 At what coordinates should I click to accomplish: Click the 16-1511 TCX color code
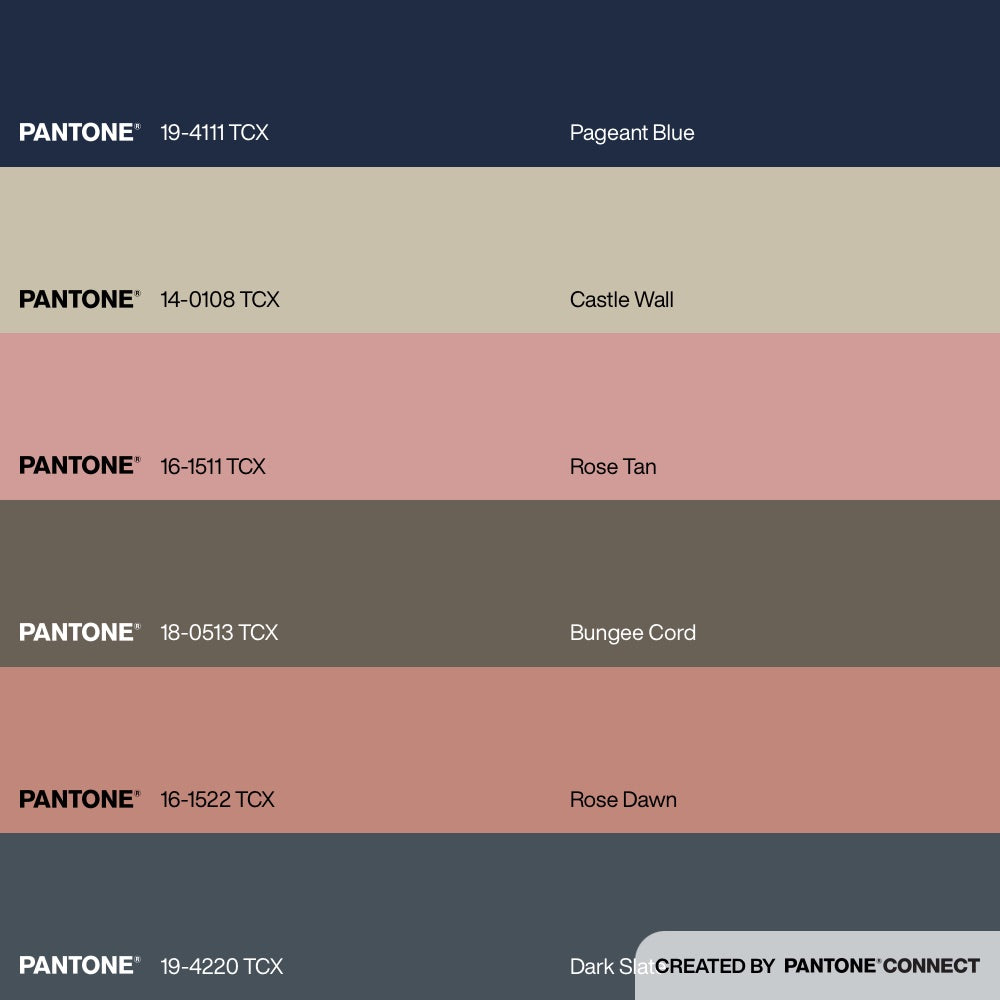[212, 466]
